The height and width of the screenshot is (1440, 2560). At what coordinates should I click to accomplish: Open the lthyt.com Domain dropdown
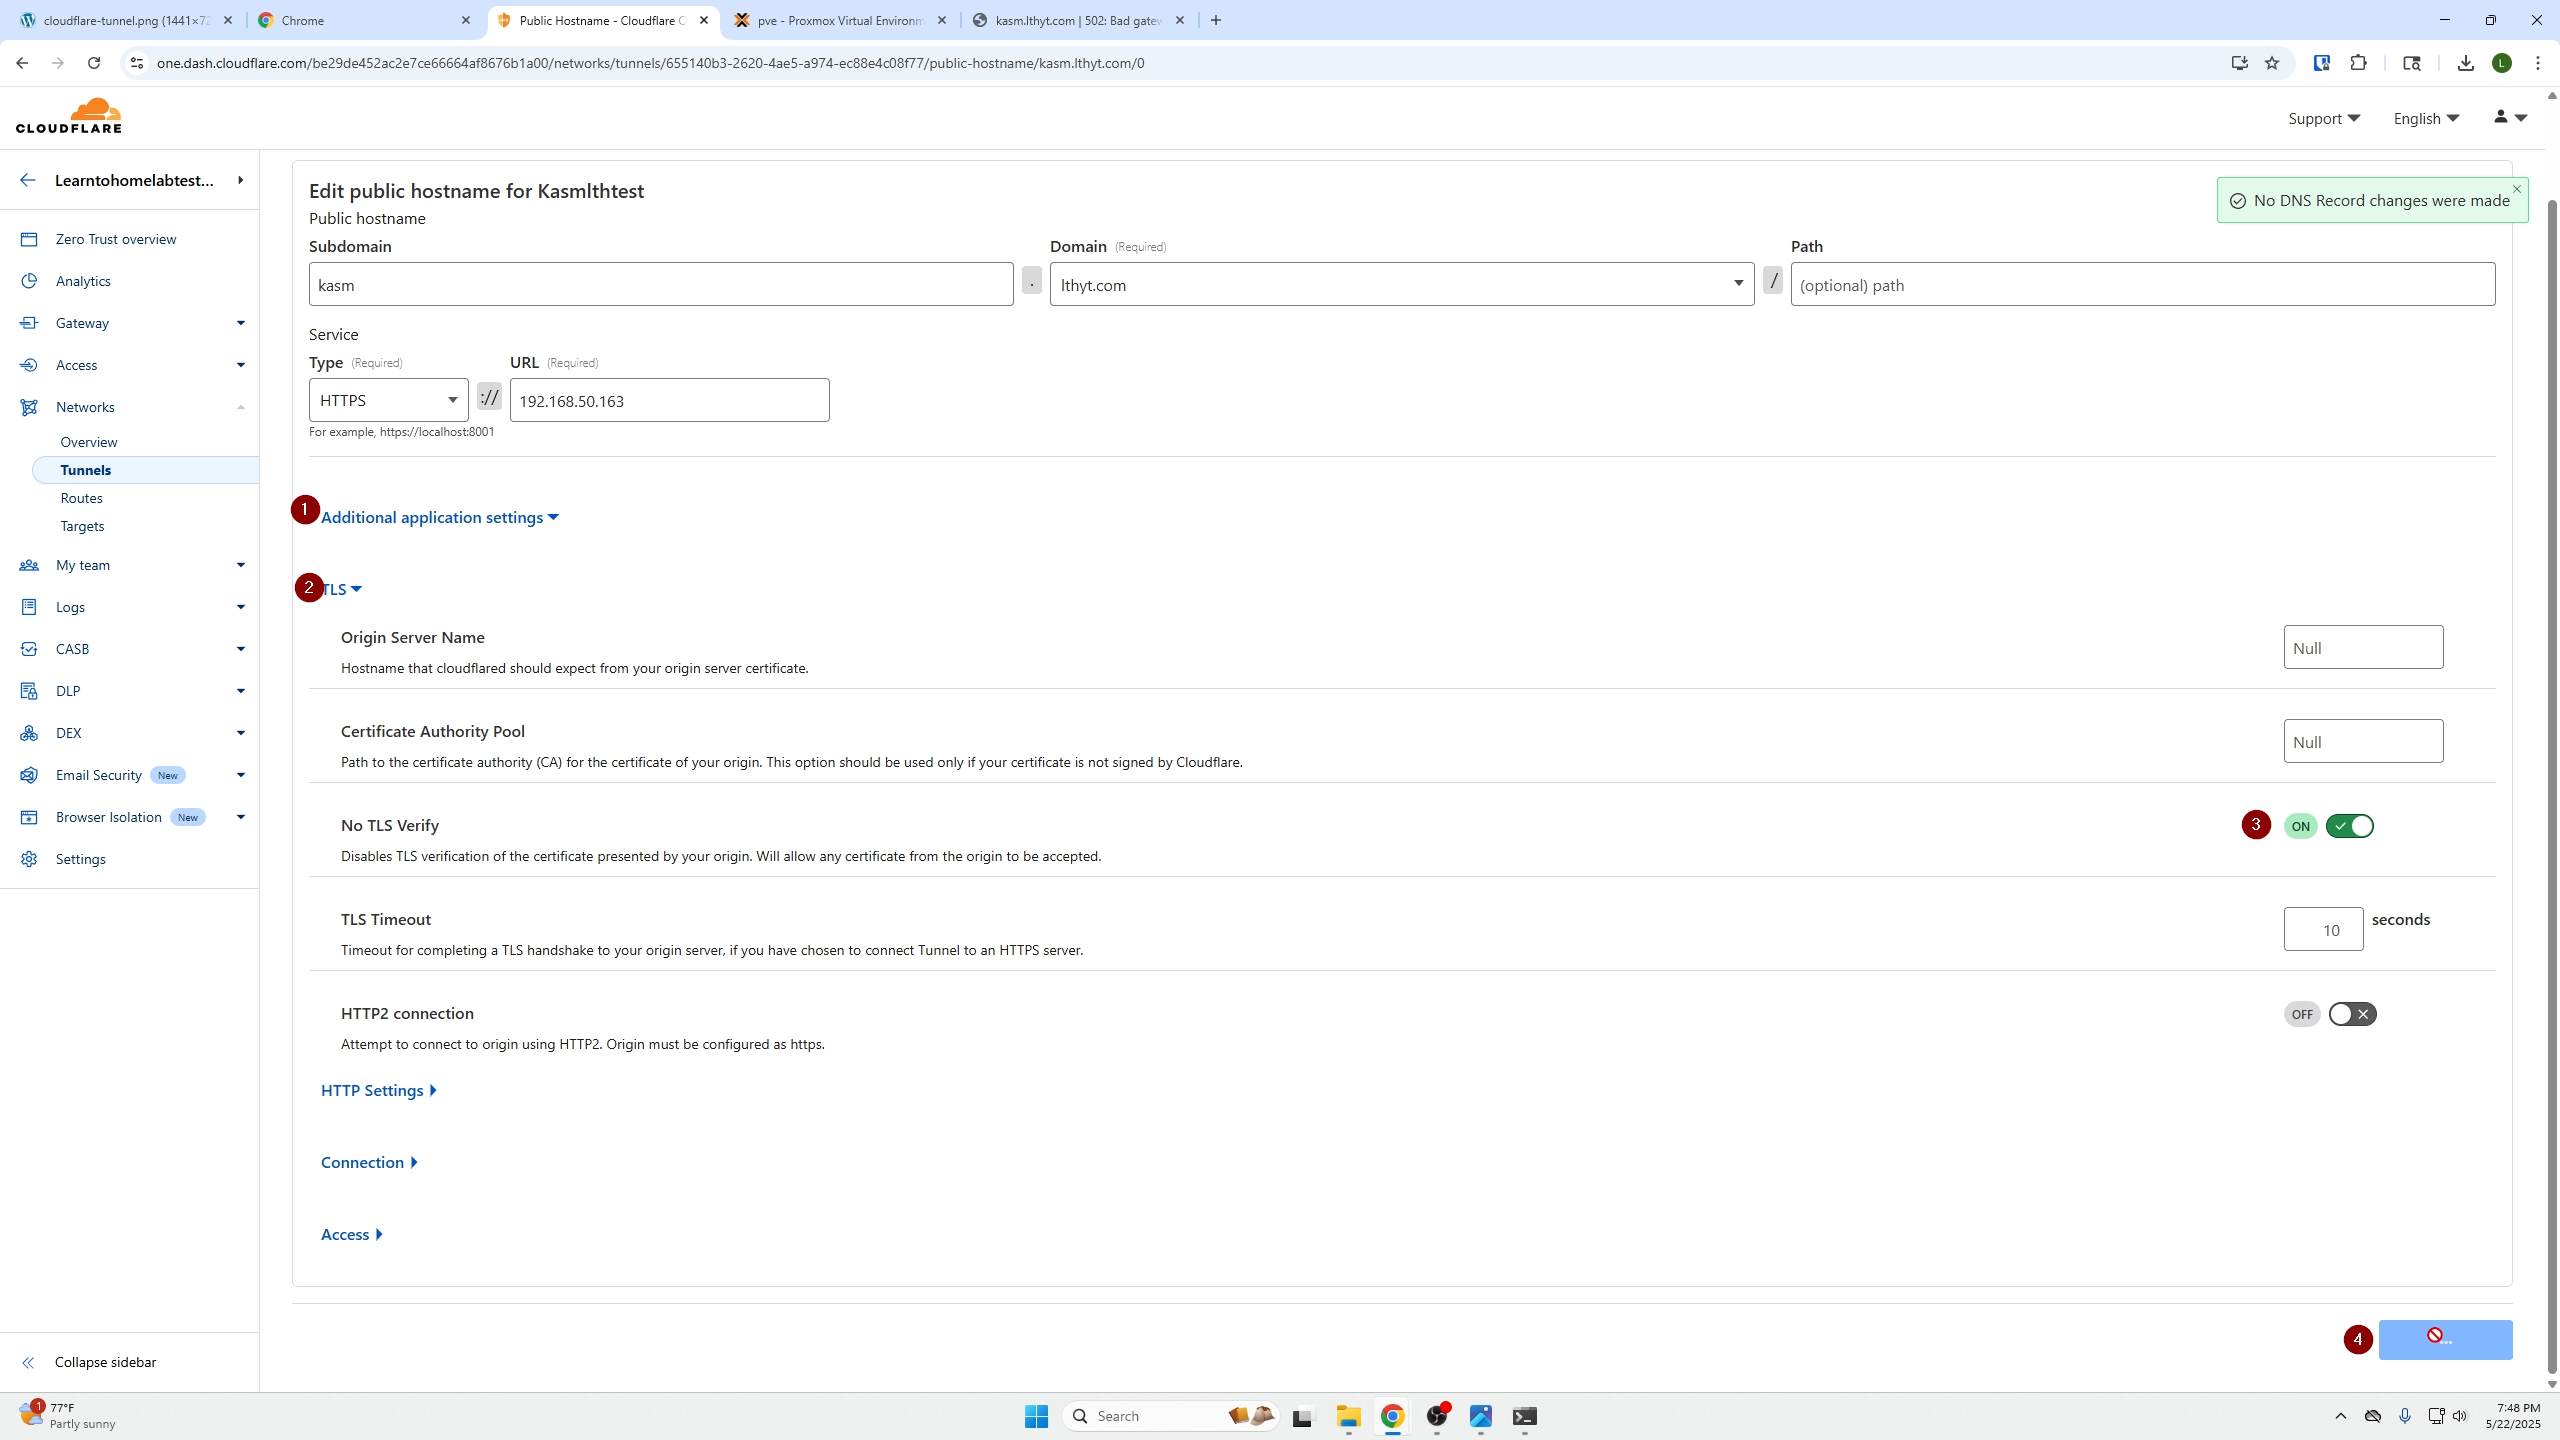(x=1737, y=283)
